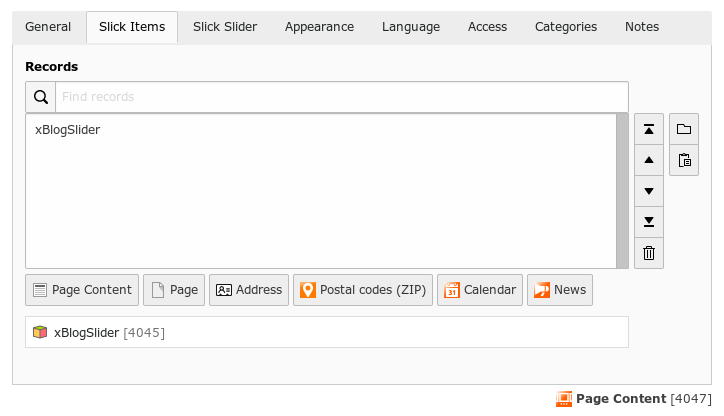Viewport: 724px width, 416px height.
Task: Click the search magnifier icon
Action: (x=41, y=97)
